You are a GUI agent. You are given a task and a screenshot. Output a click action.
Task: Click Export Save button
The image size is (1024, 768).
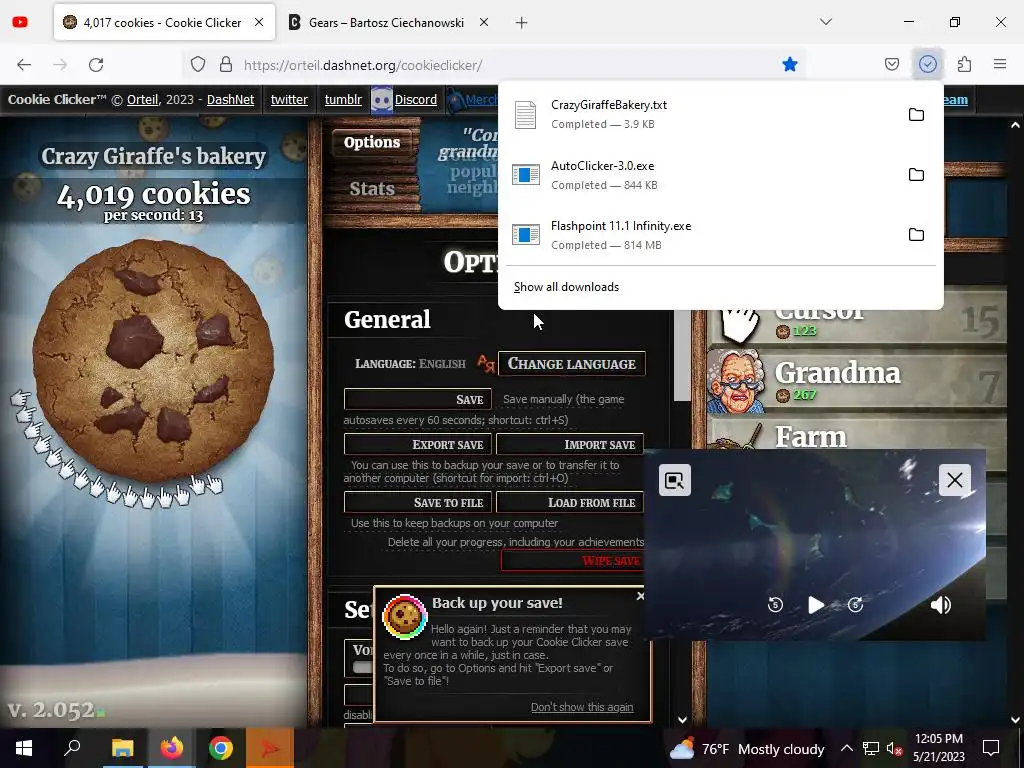point(417,445)
